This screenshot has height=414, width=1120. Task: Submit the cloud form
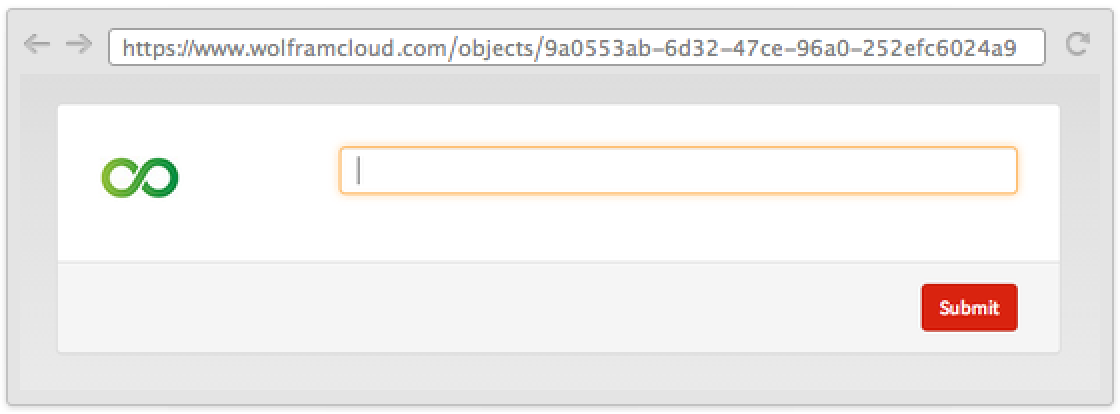click(x=968, y=307)
